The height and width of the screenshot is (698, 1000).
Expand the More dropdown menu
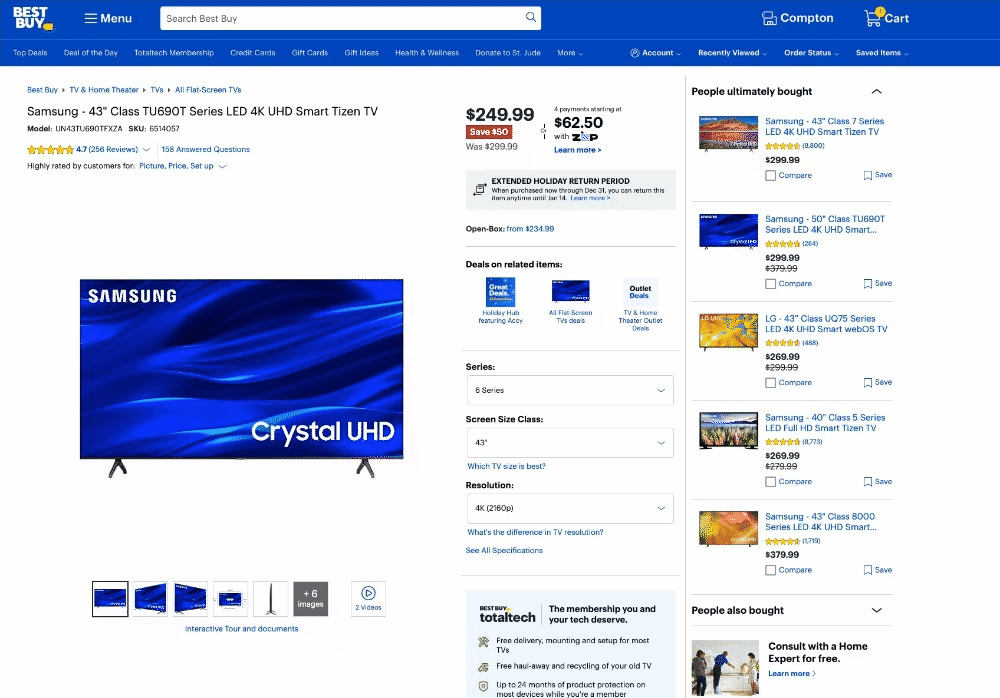tap(570, 53)
